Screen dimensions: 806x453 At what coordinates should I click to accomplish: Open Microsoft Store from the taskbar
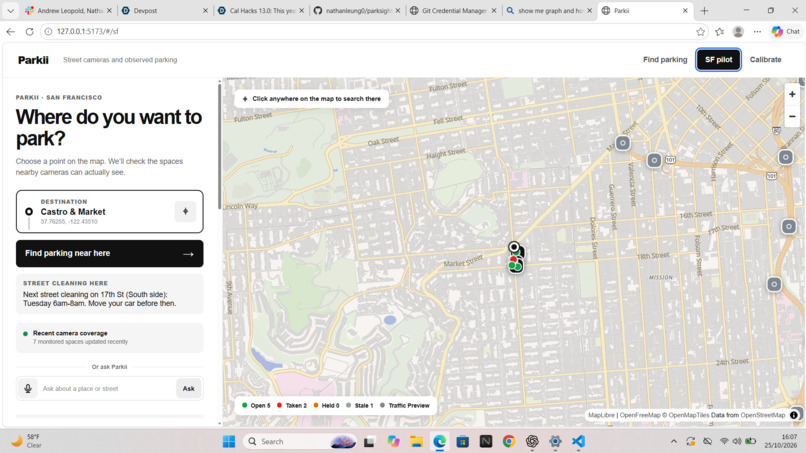[463, 441]
